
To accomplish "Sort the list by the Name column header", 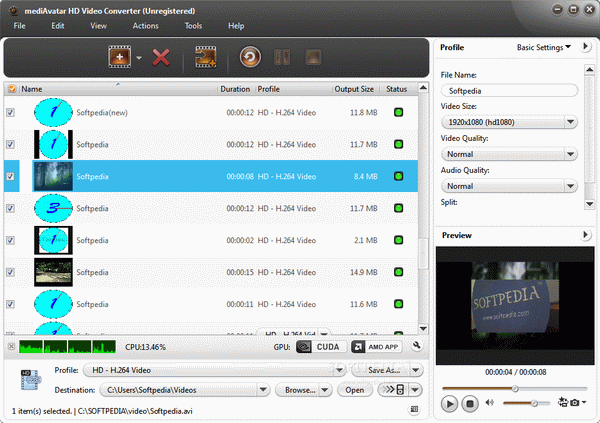I will pyautogui.click(x=118, y=89).
